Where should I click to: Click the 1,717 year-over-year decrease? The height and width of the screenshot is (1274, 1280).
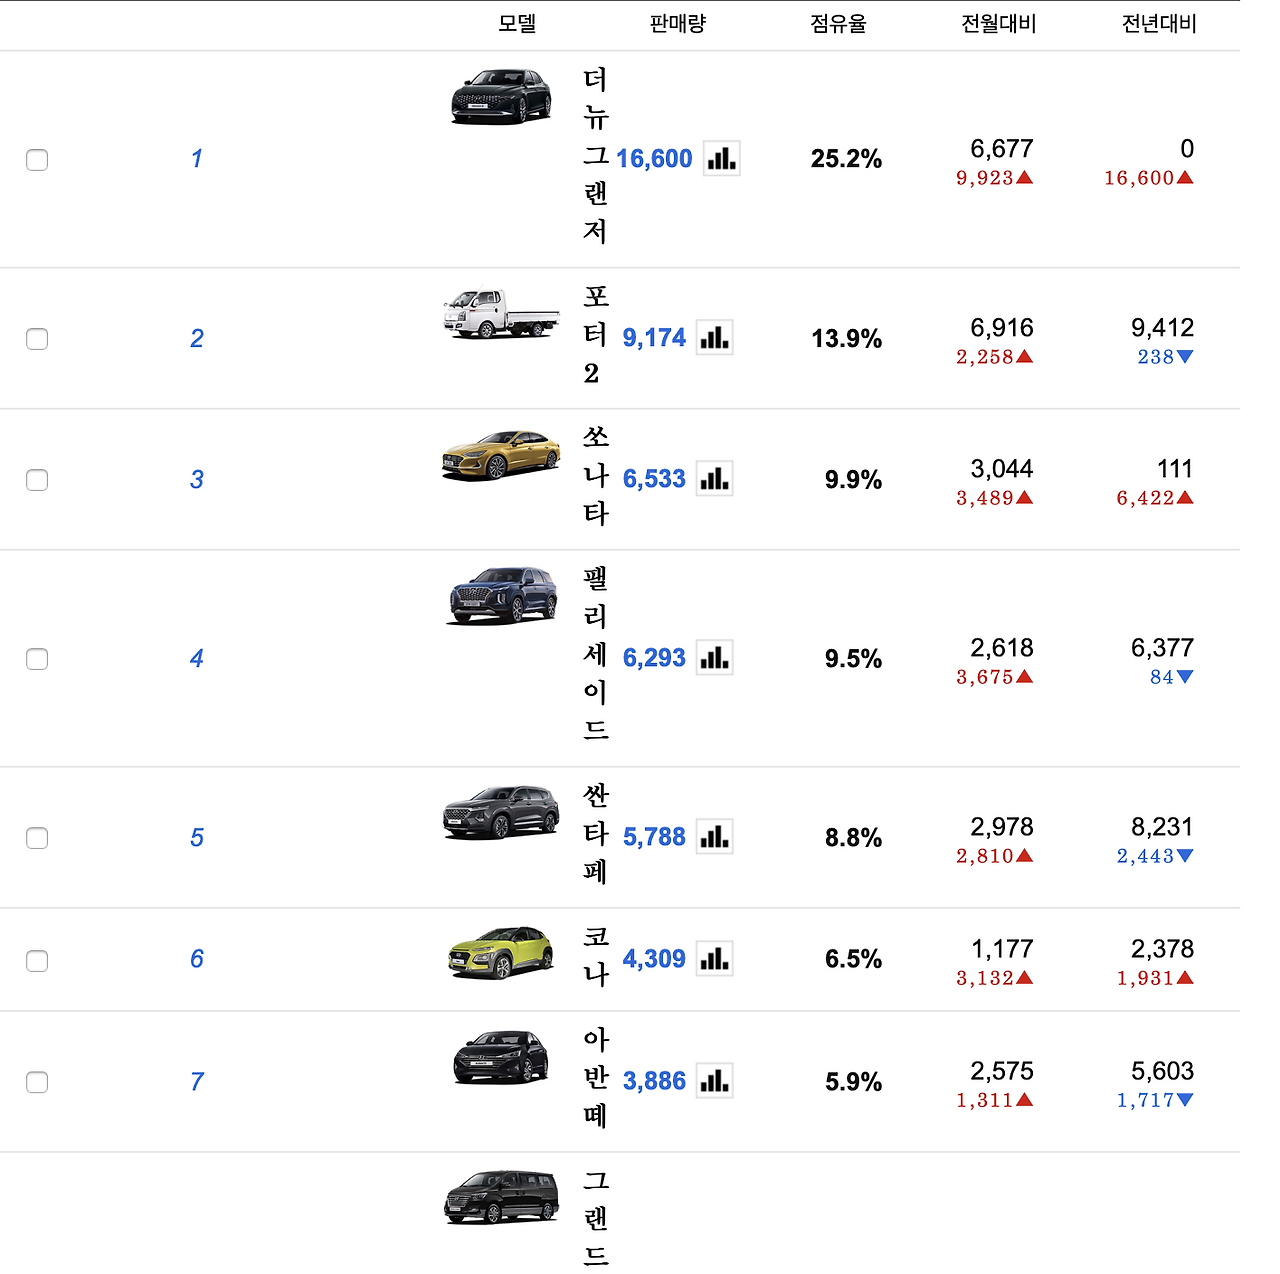point(1155,1100)
